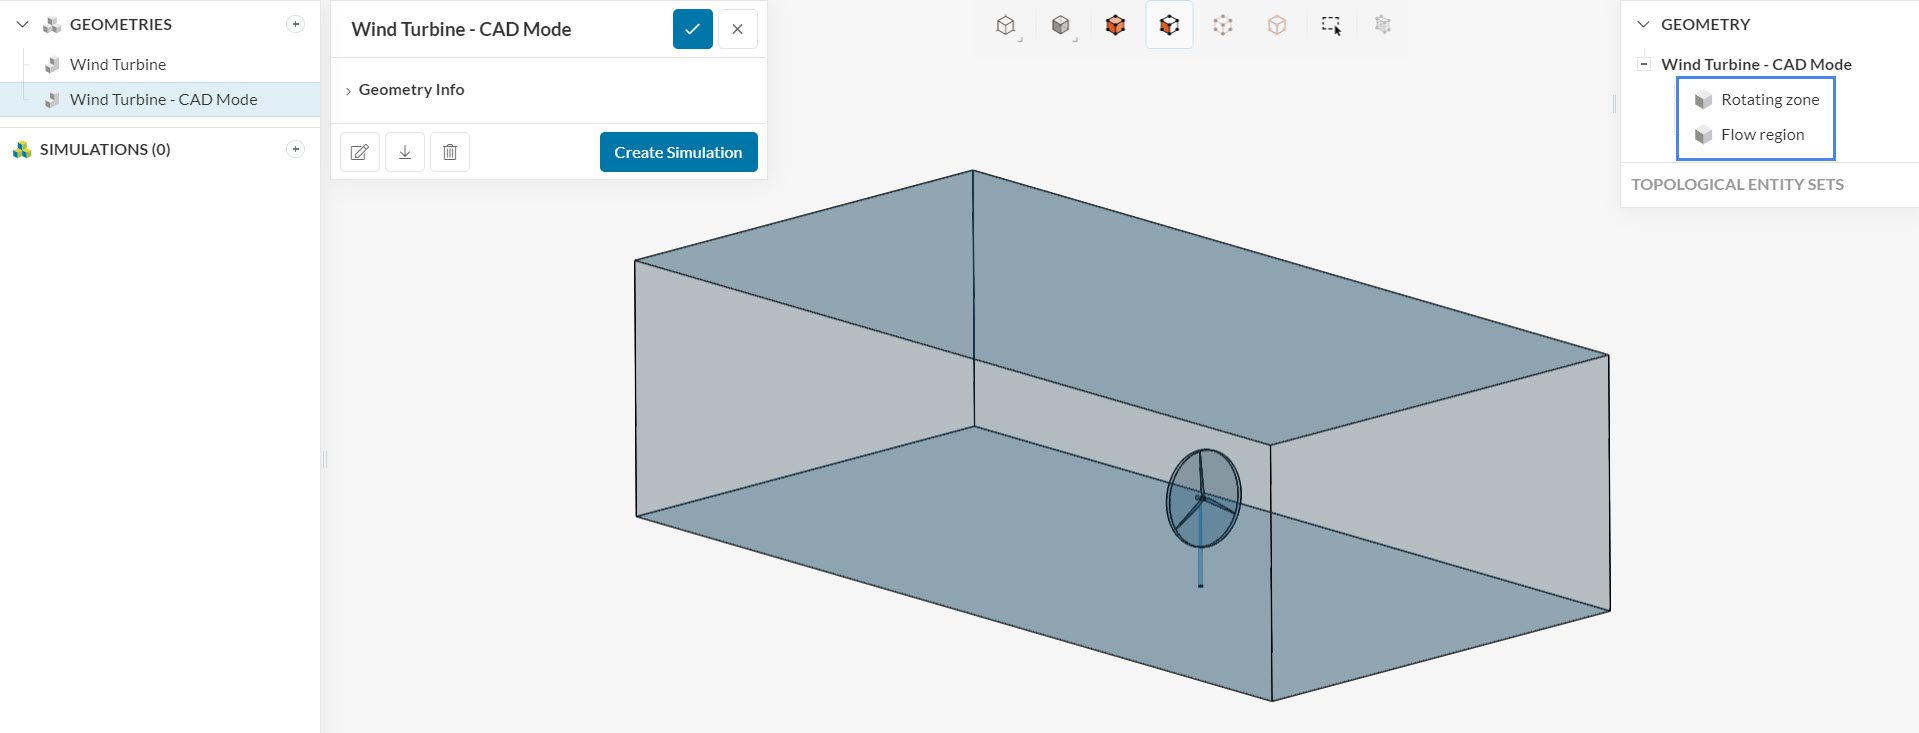
Task: Collapse the GEOMETRY panel on the right
Action: click(x=1642, y=24)
